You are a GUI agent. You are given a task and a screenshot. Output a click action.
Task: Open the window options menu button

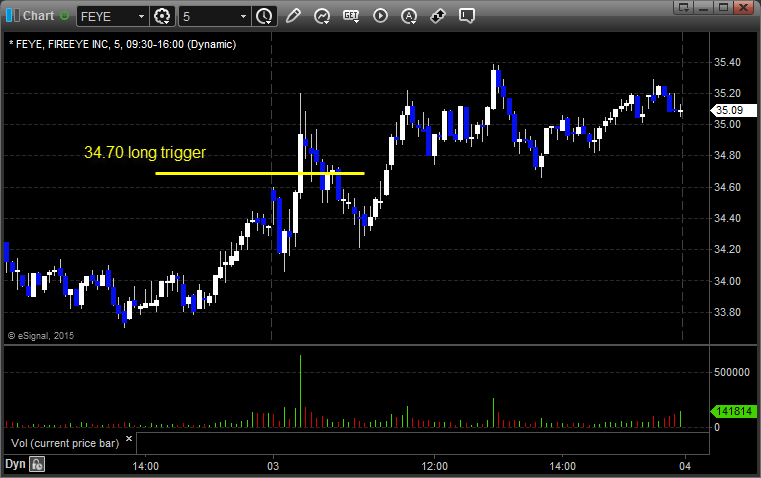point(684,7)
